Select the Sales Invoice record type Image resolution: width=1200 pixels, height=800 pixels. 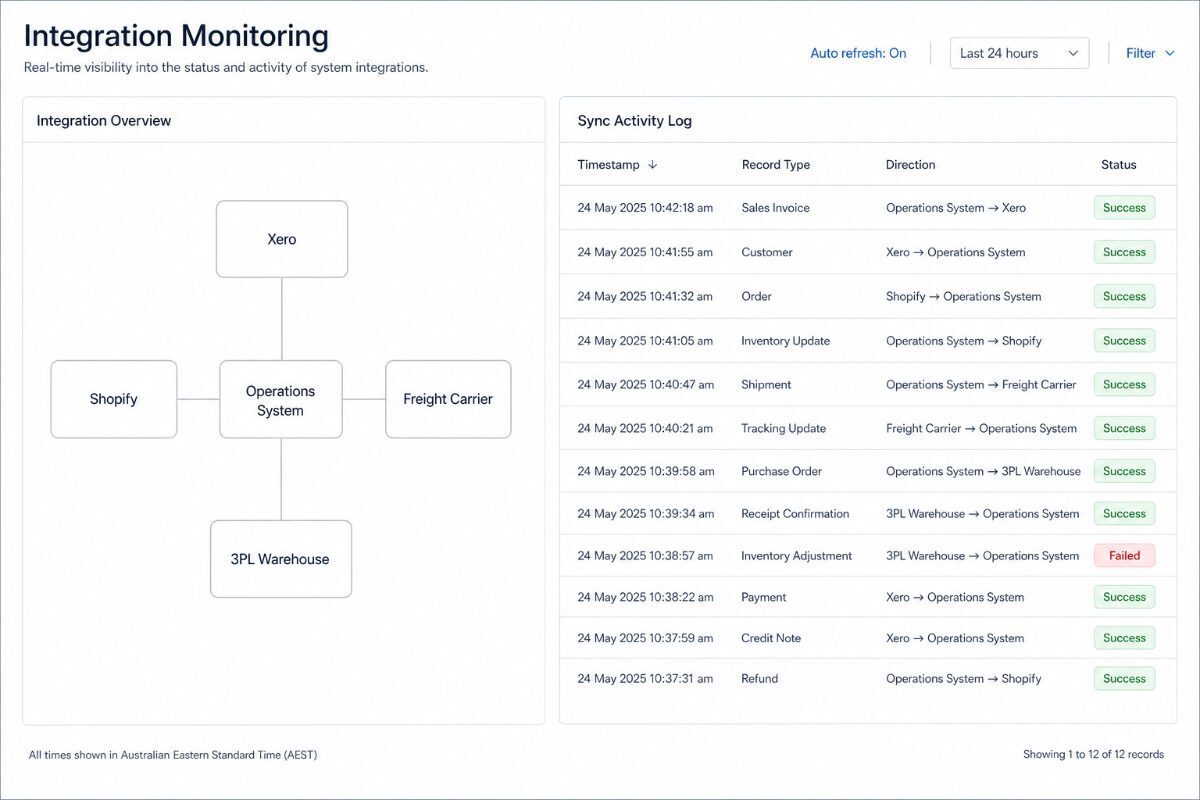pyautogui.click(x=775, y=208)
